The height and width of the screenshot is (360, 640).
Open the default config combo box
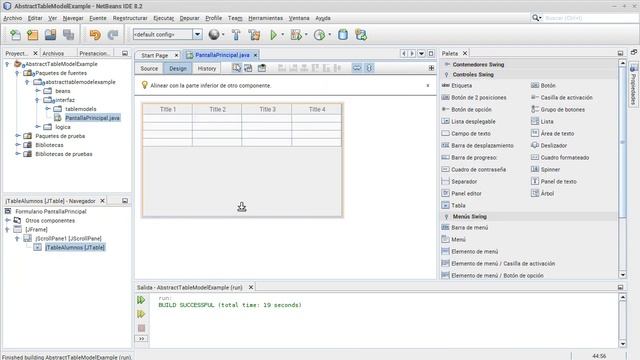[x=167, y=35]
